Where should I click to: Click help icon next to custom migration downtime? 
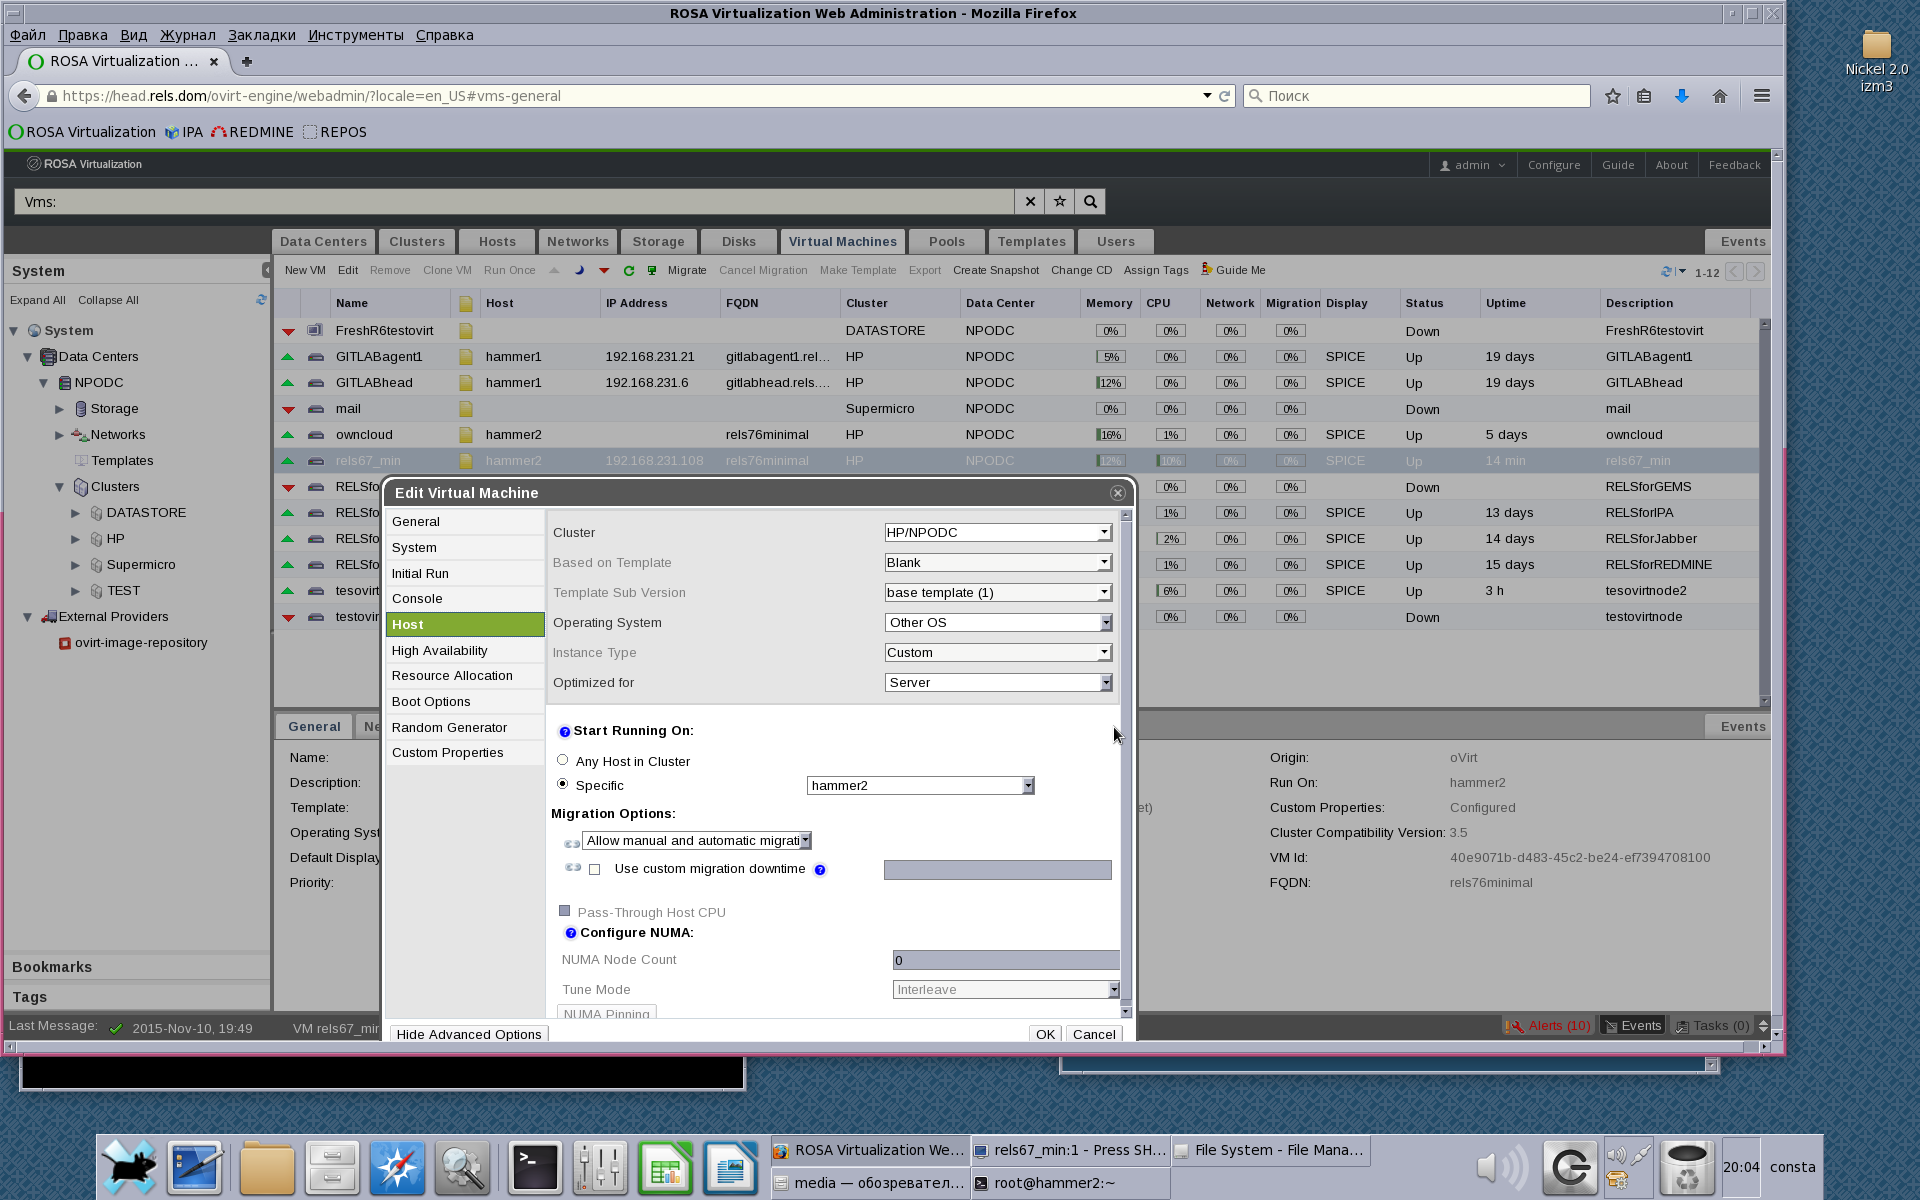click(x=820, y=870)
